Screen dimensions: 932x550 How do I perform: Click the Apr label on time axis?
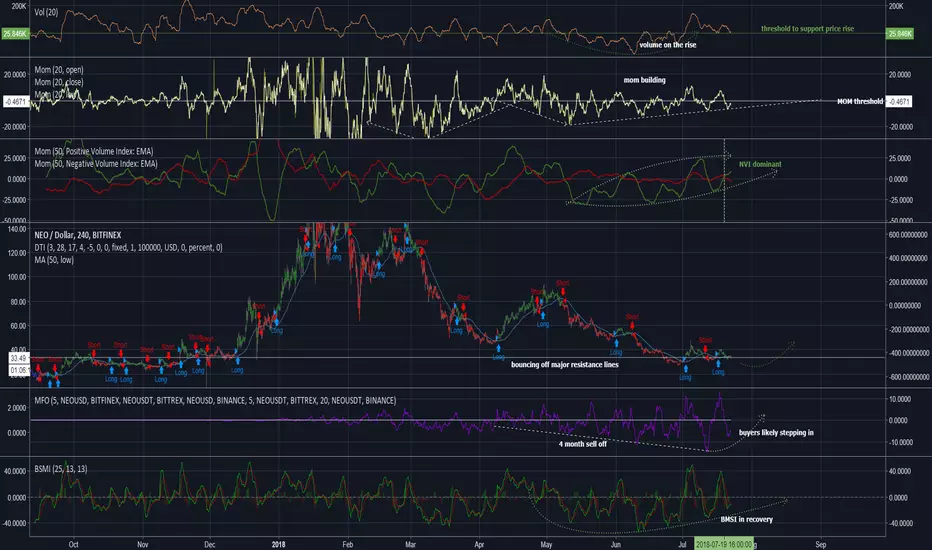coord(479,544)
